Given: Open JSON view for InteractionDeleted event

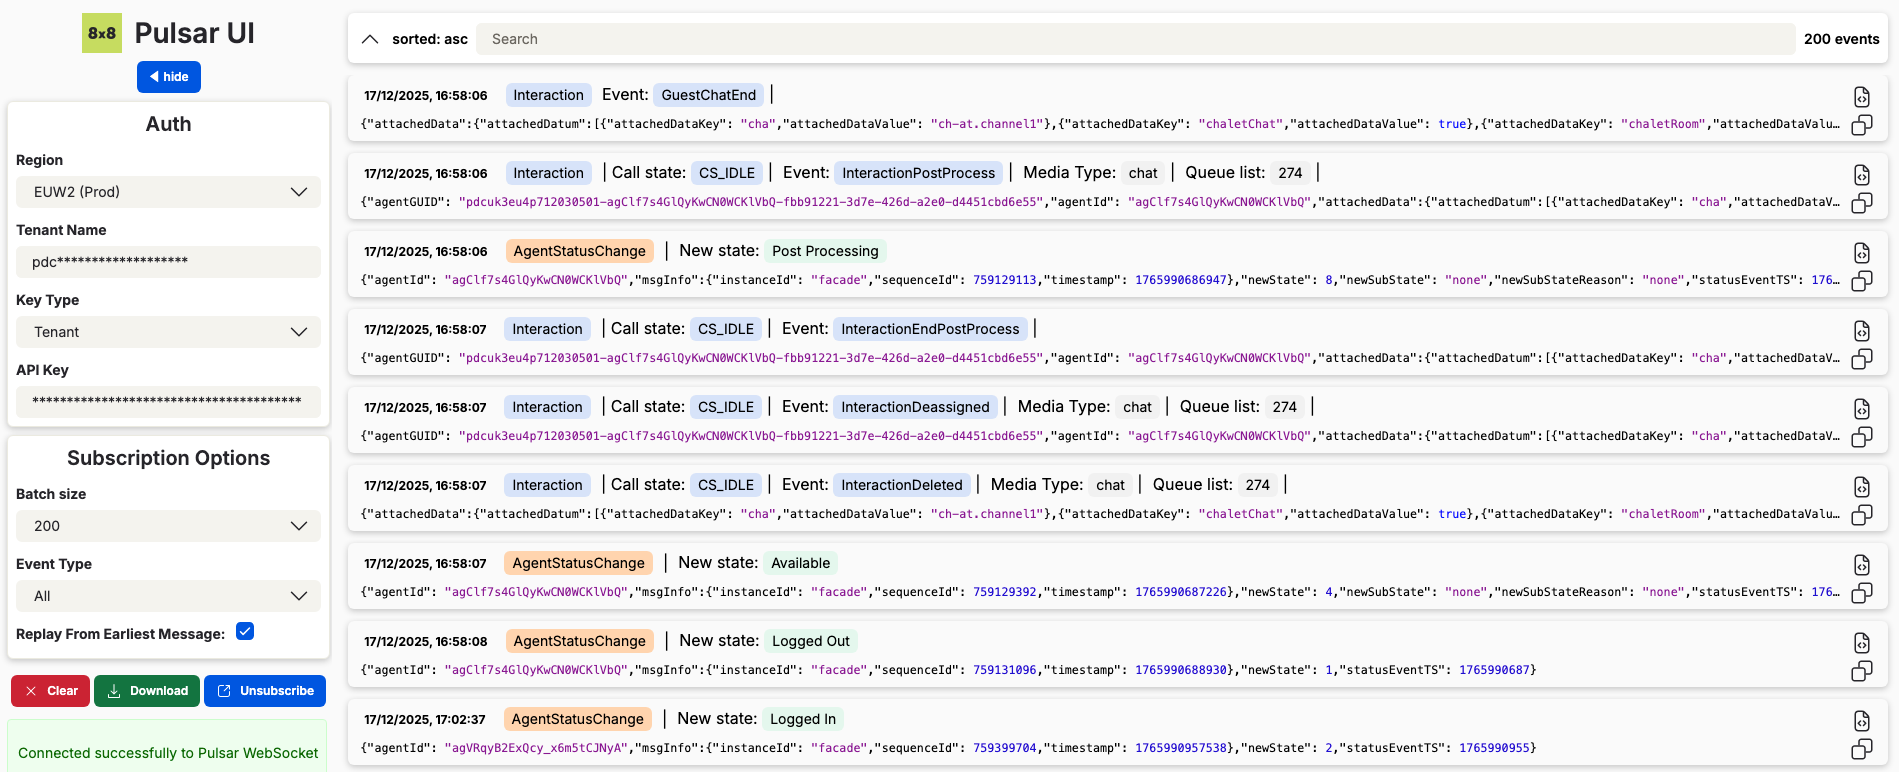Looking at the screenshot, I should click(x=1861, y=487).
